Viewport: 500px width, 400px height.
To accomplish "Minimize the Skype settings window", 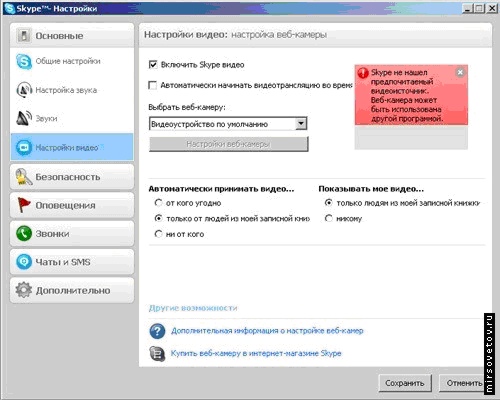I will (x=468, y=8).
